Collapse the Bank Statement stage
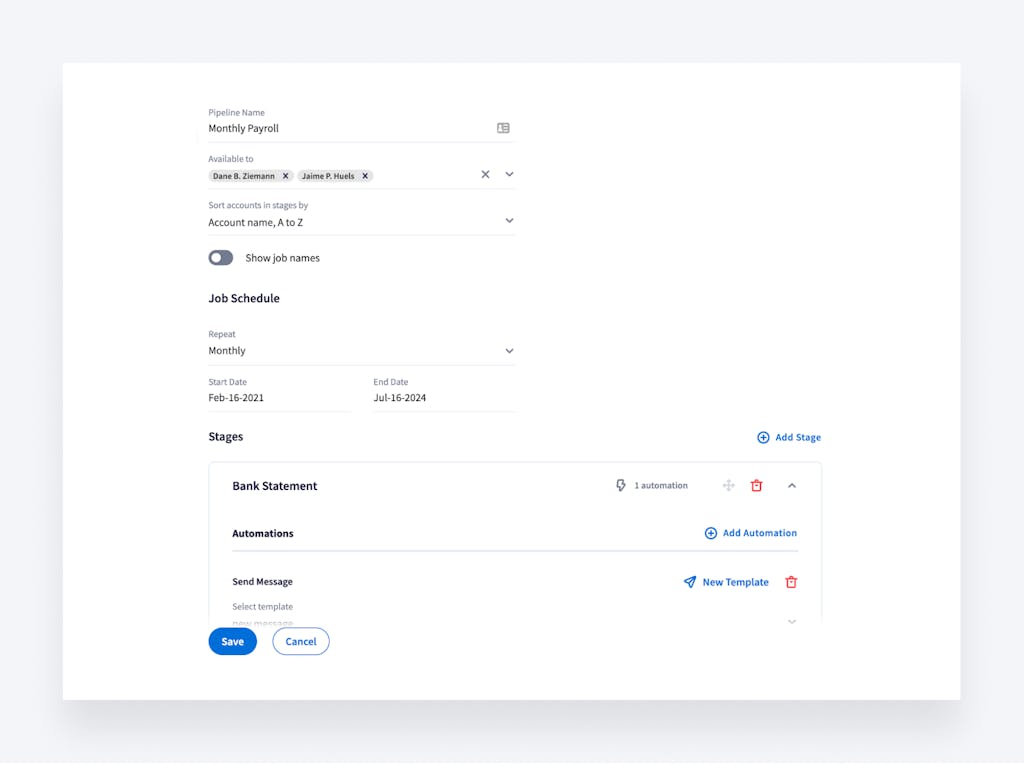This screenshot has width=1024, height=771. tap(792, 485)
